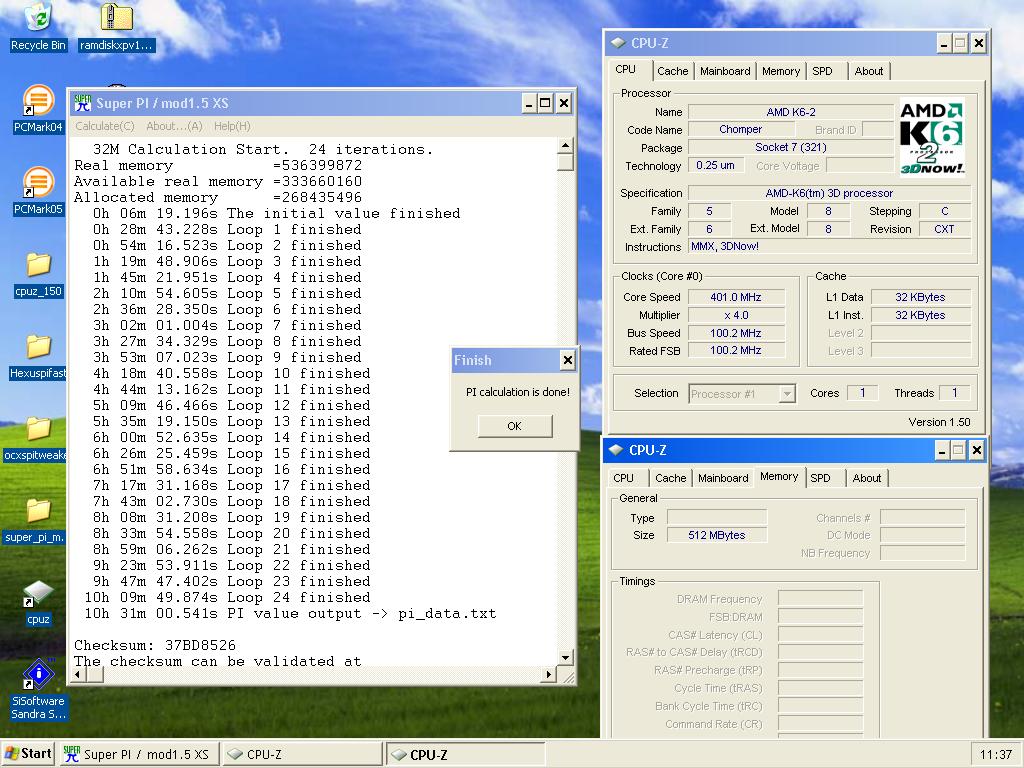Click the Code Name Chomper field

[741, 129]
